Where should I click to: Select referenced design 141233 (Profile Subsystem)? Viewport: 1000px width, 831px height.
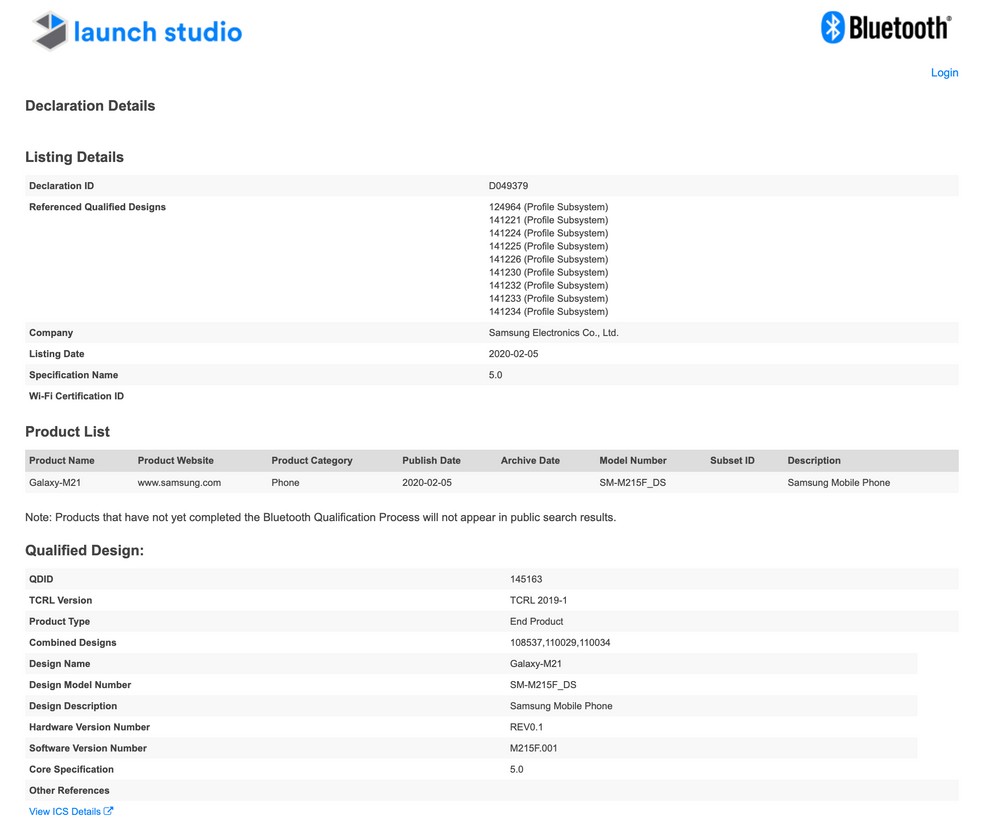pyautogui.click(x=548, y=298)
